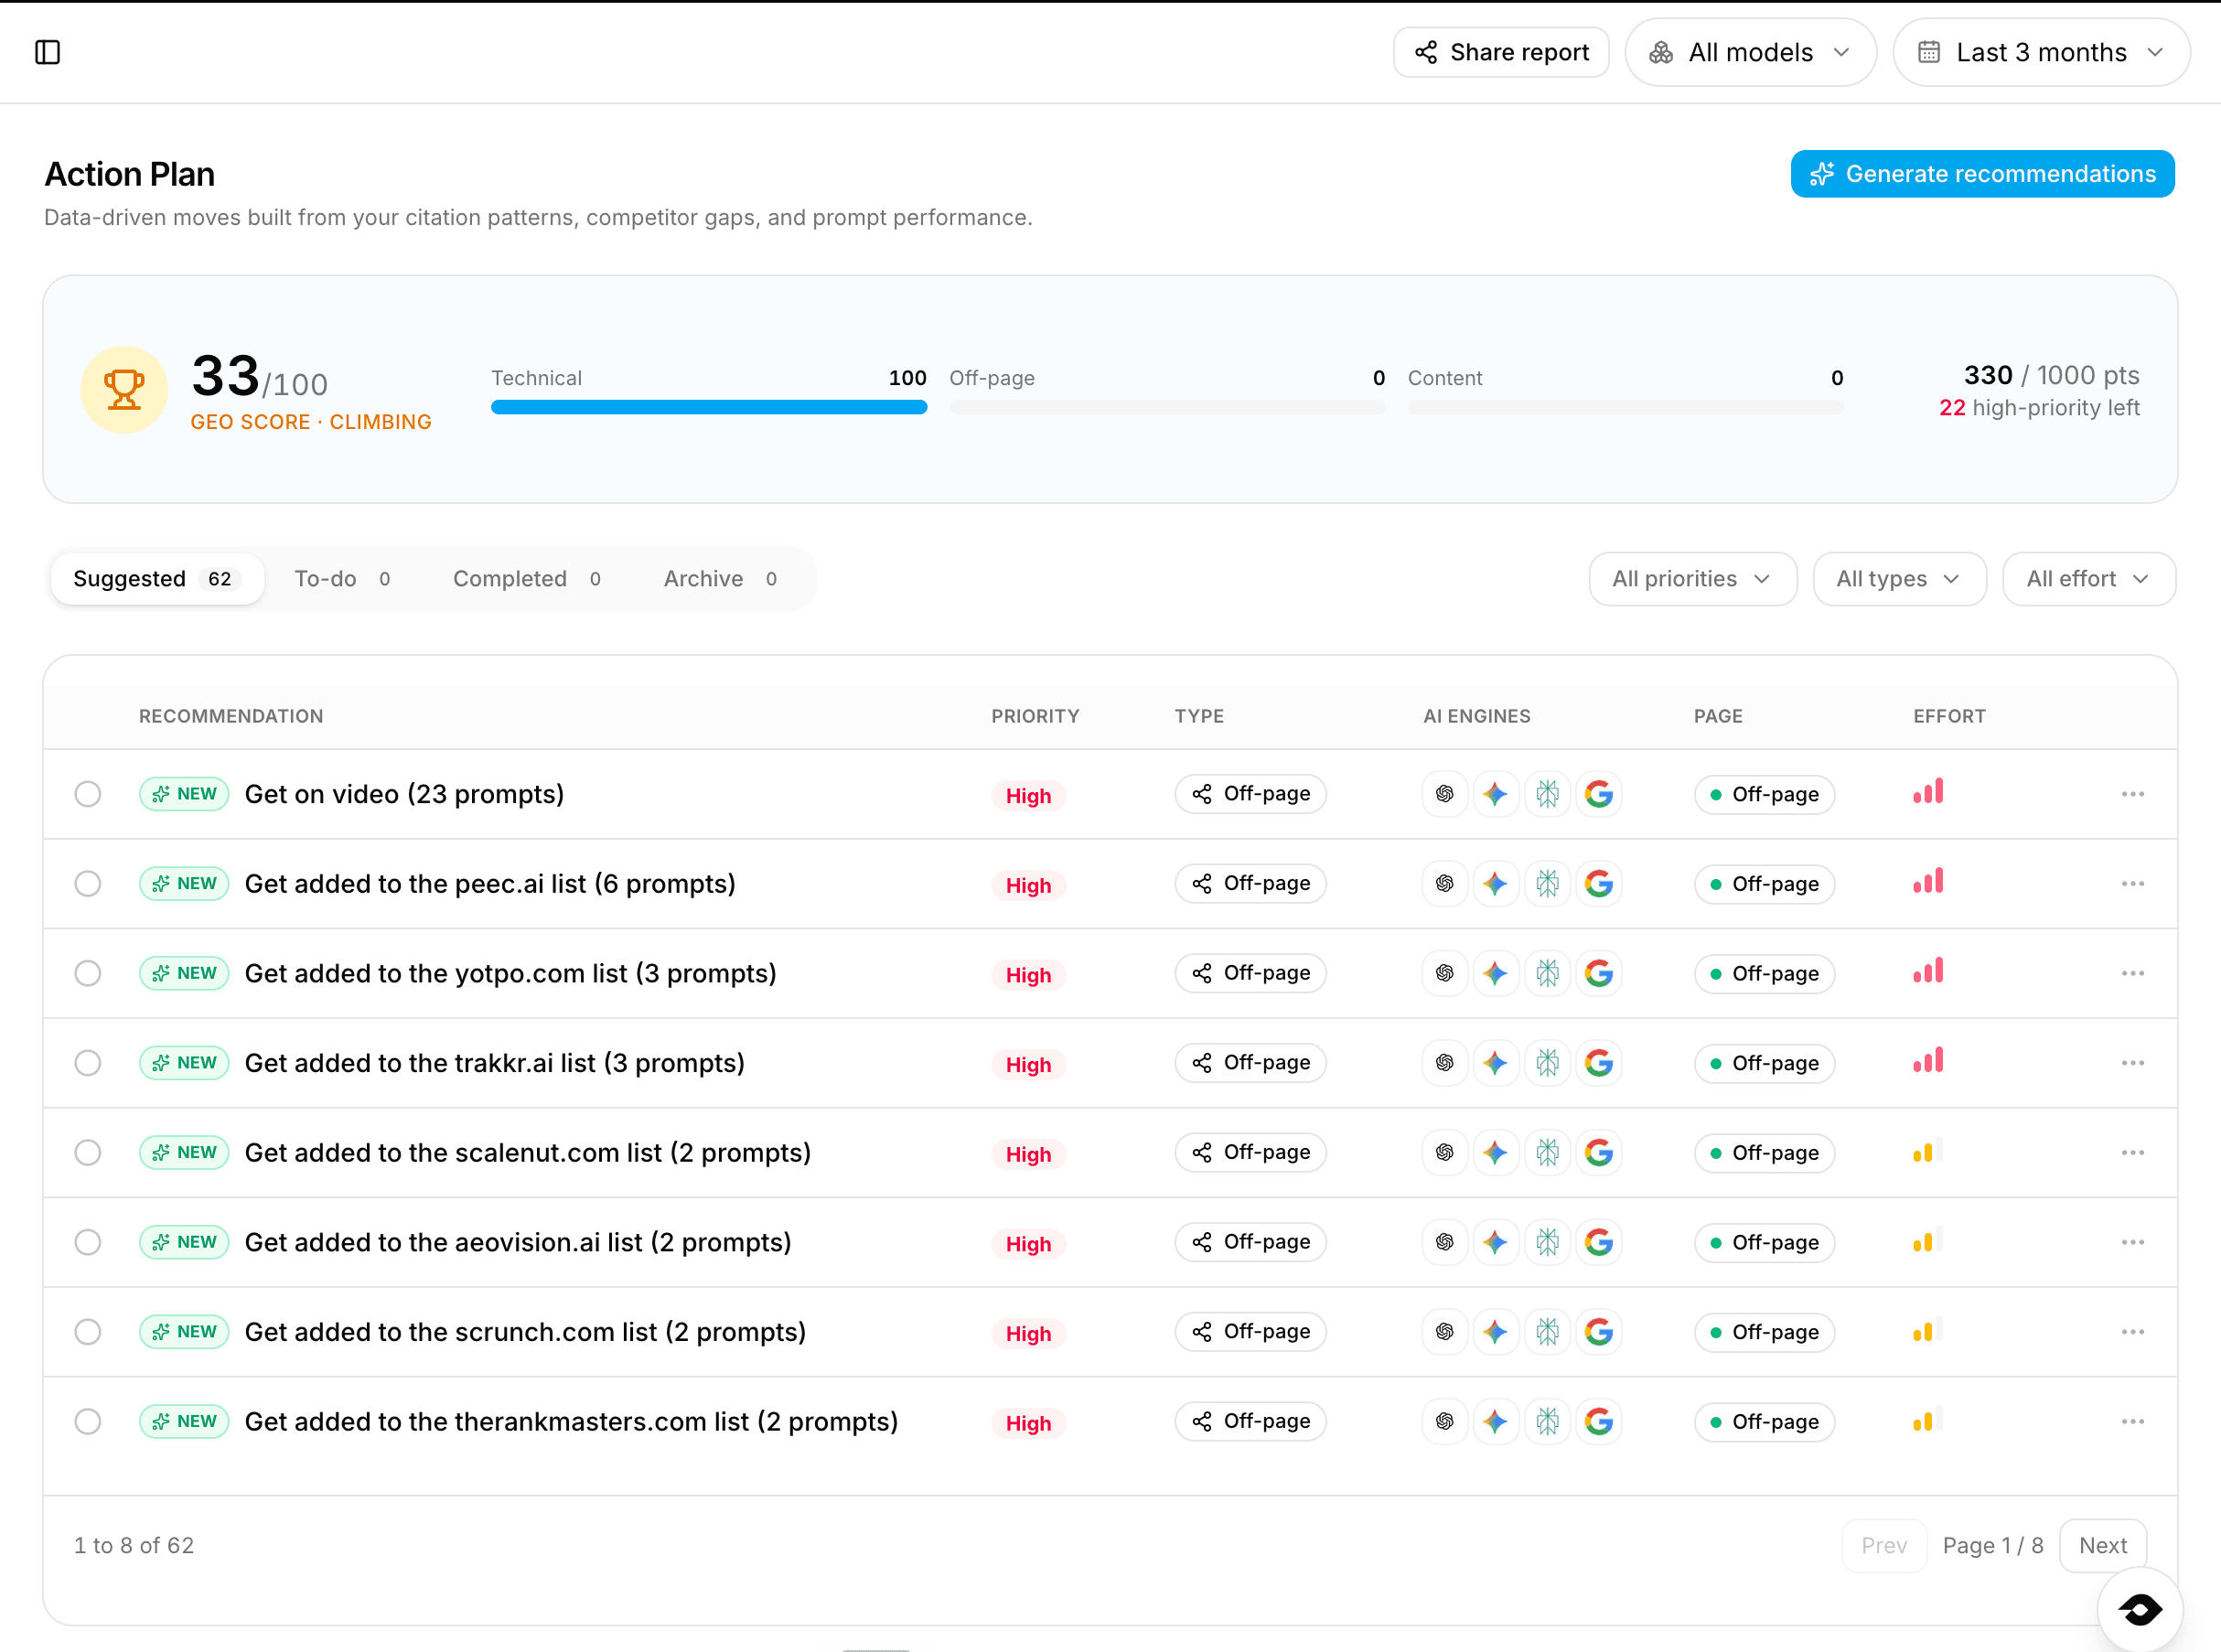Click the Technical score progress bar

click(x=709, y=407)
